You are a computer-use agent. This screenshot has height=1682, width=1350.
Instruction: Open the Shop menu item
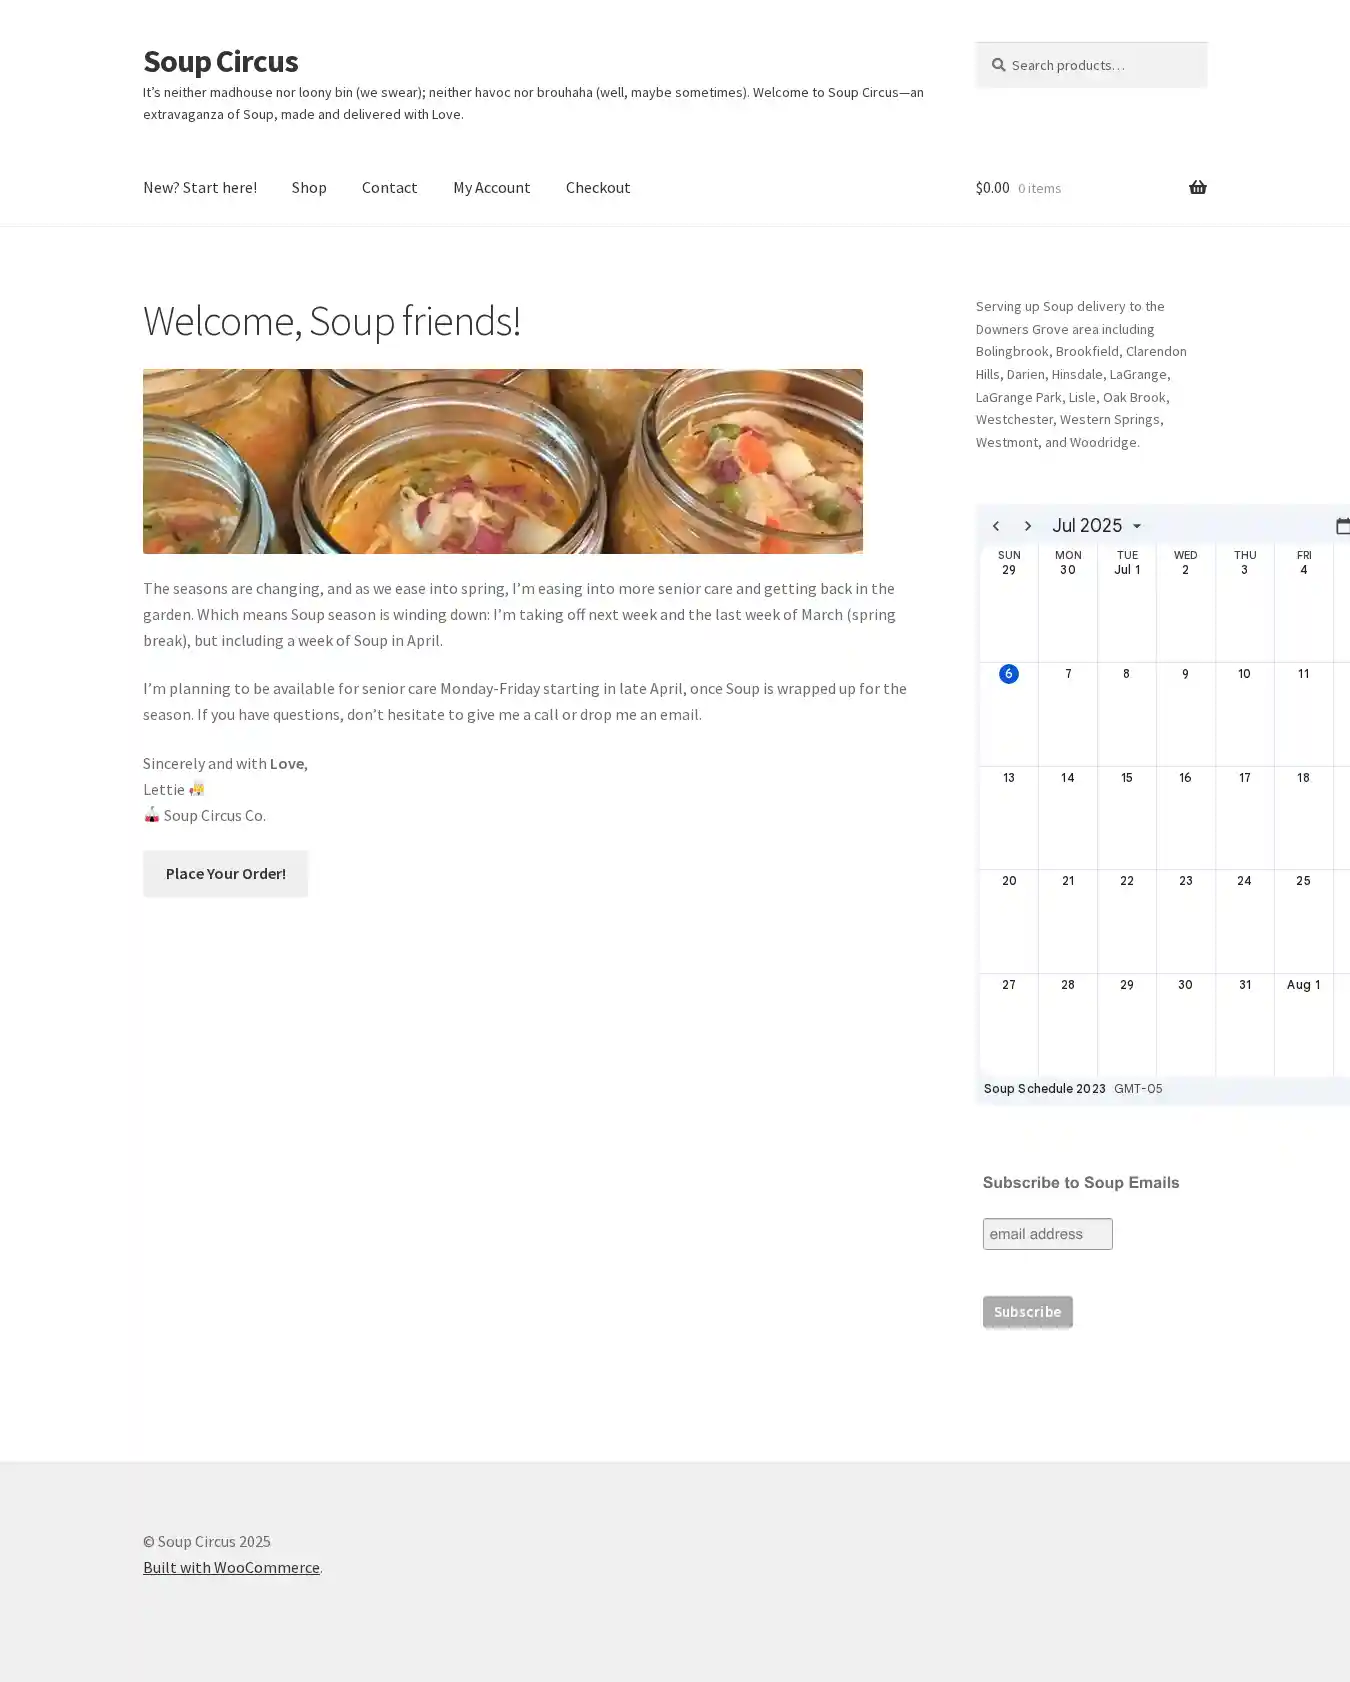click(x=309, y=187)
